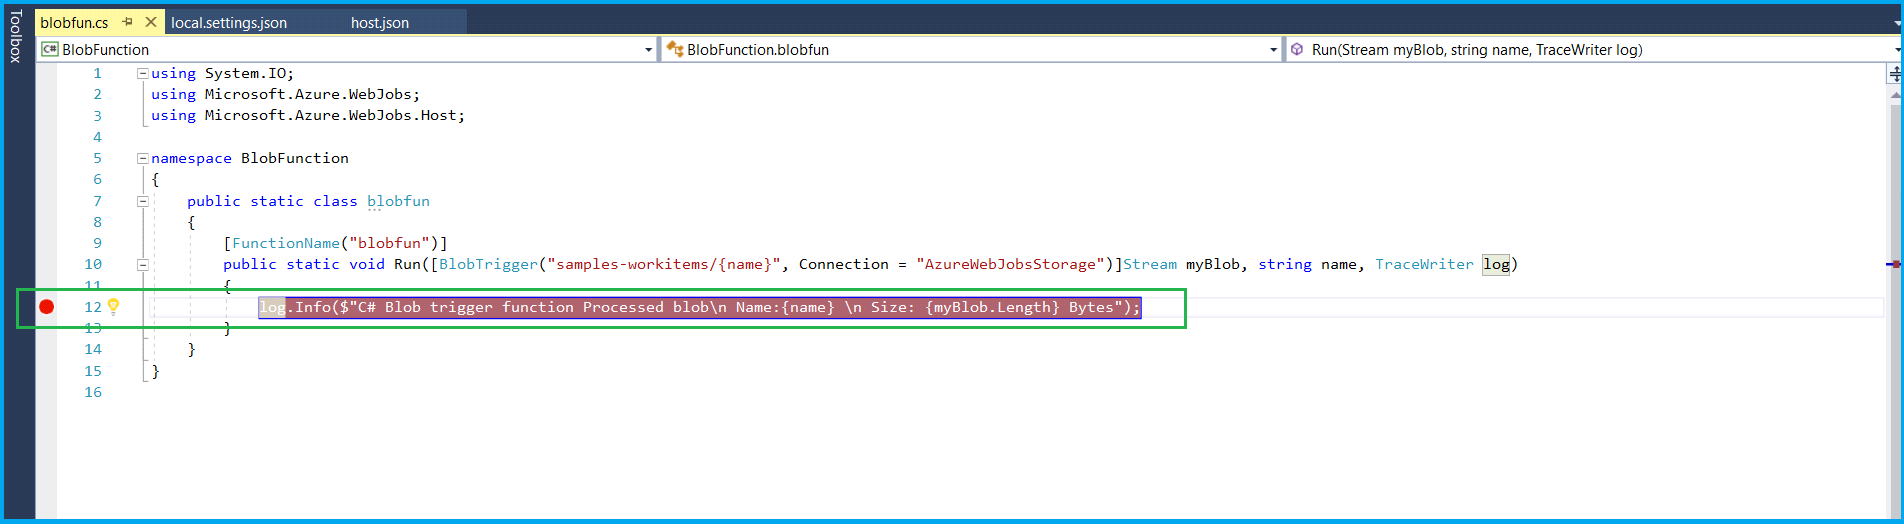Click the myBlob parameter name
Image resolution: width=1904 pixels, height=524 pixels.
[1213, 264]
